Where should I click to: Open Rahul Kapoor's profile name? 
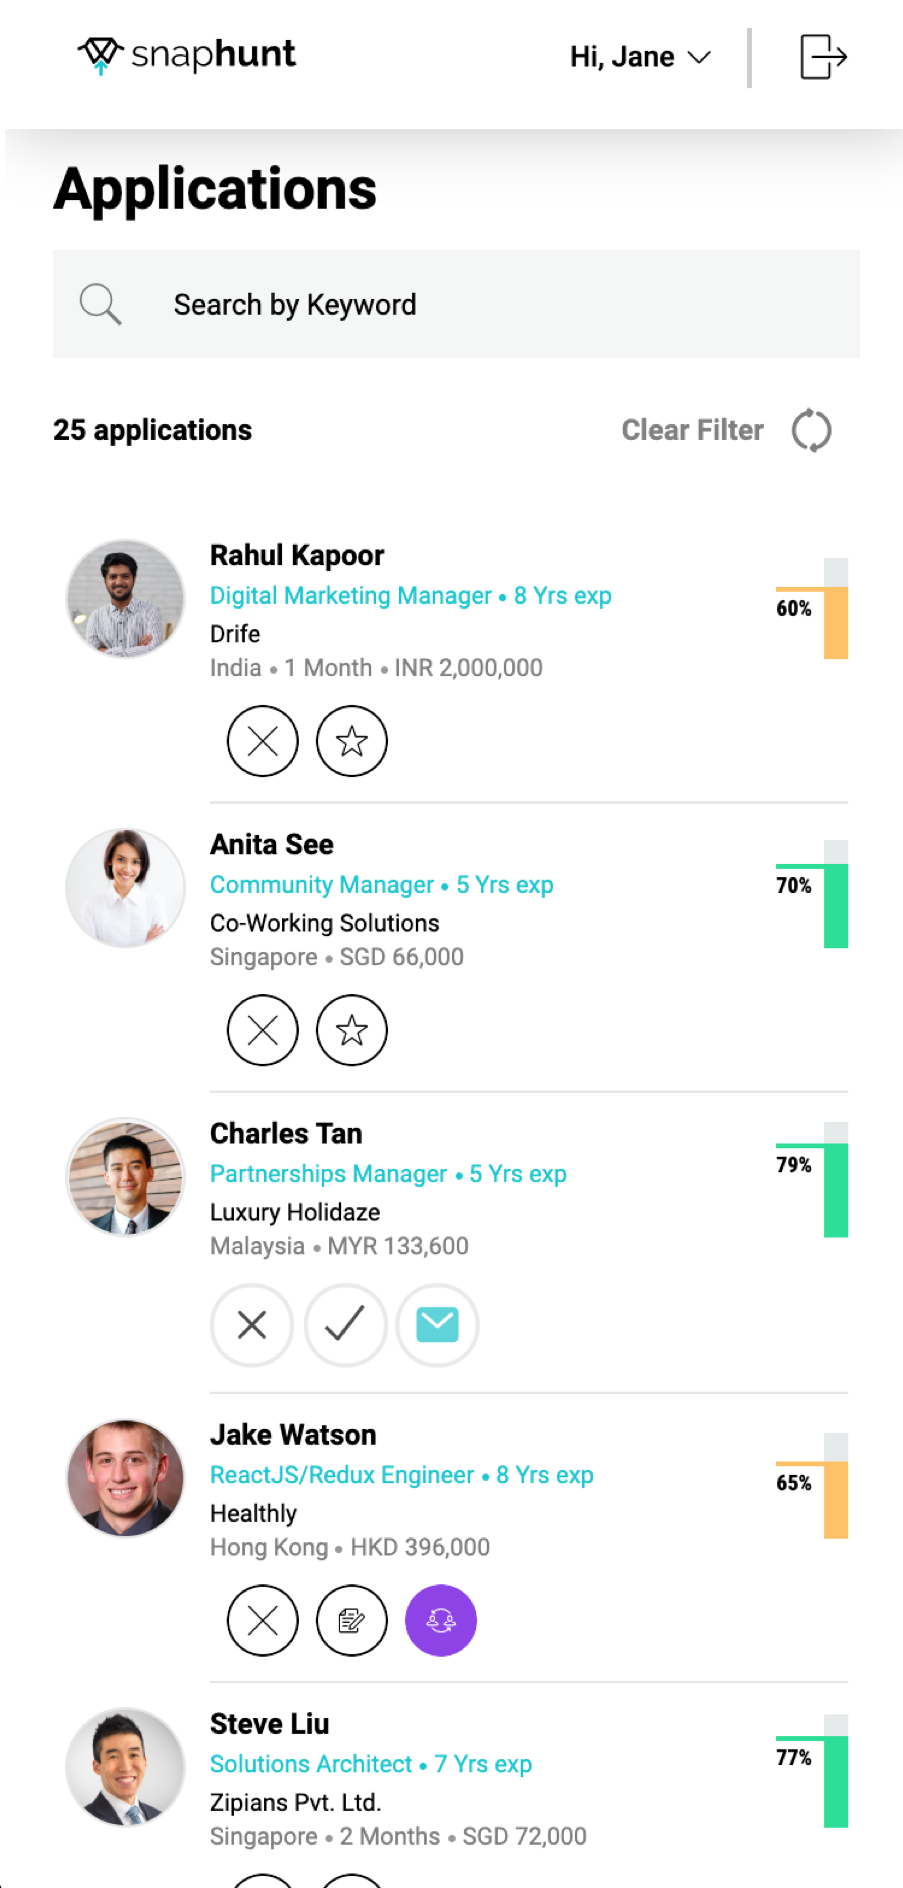297,555
